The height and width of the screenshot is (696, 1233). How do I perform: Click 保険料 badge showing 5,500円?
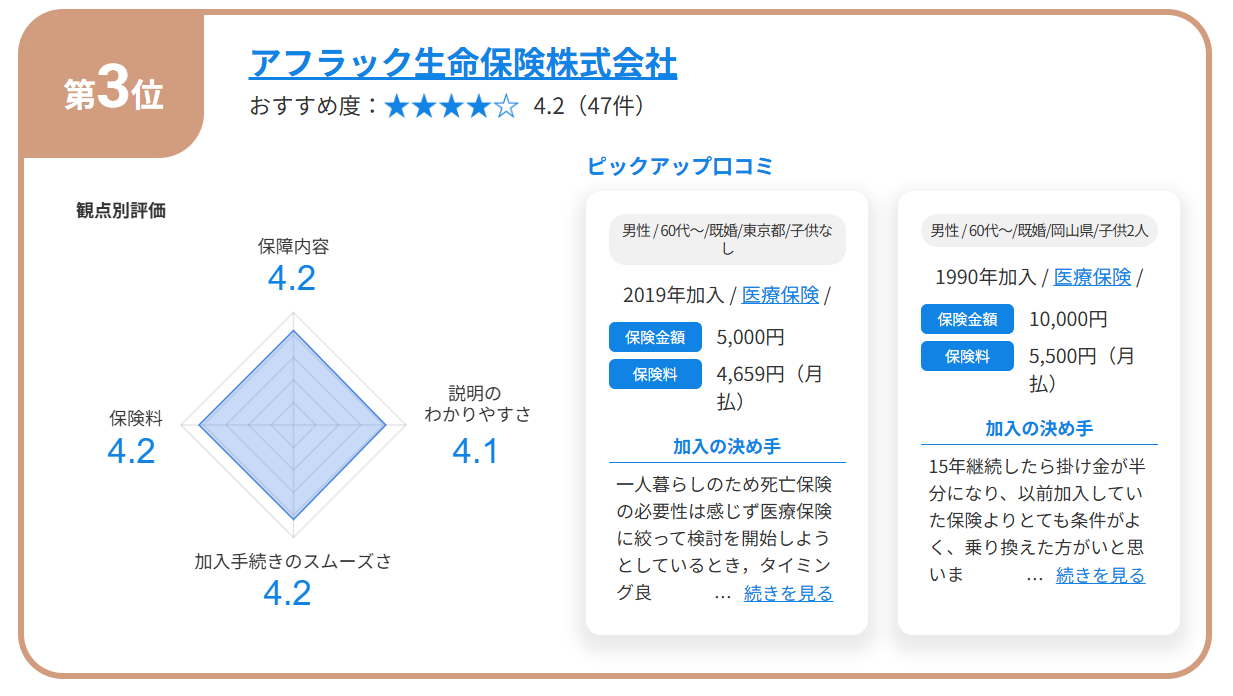(x=967, y=356)
